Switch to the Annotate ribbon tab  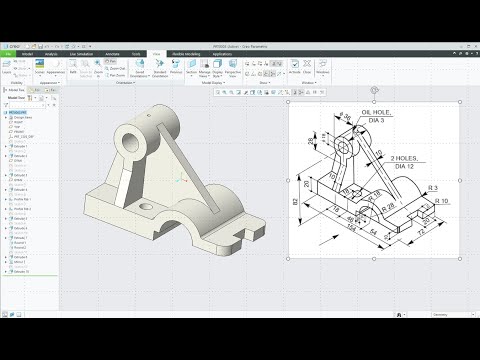pos(112,54)
